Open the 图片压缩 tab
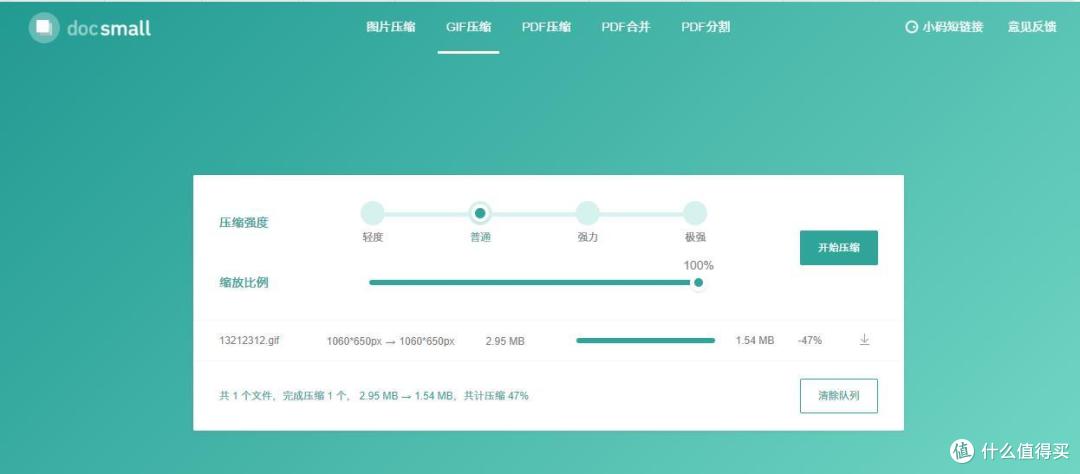The image size is (1080, 474). [x=391, y=27]
